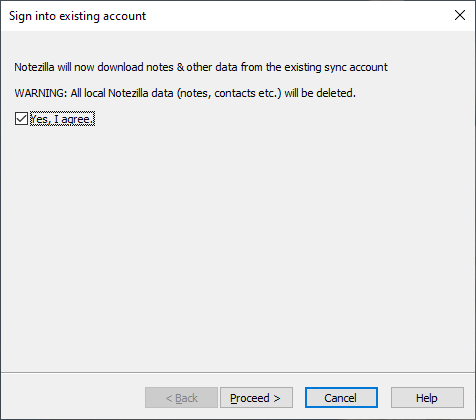Click the check mark inside the checkbox
476x420 pixels.
(21, 119)
